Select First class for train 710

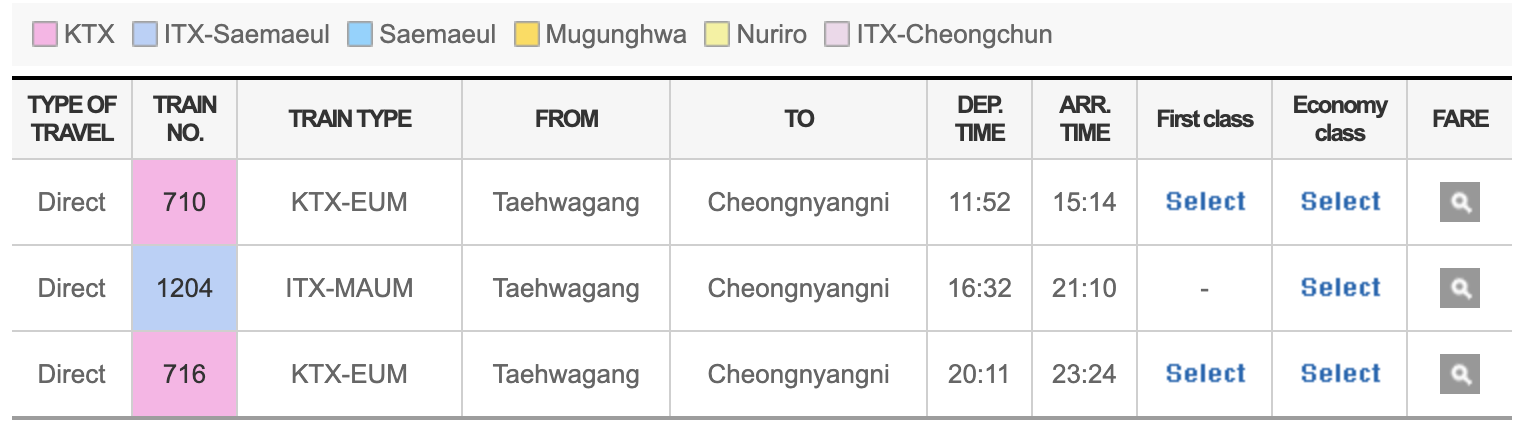point(1205,202)
